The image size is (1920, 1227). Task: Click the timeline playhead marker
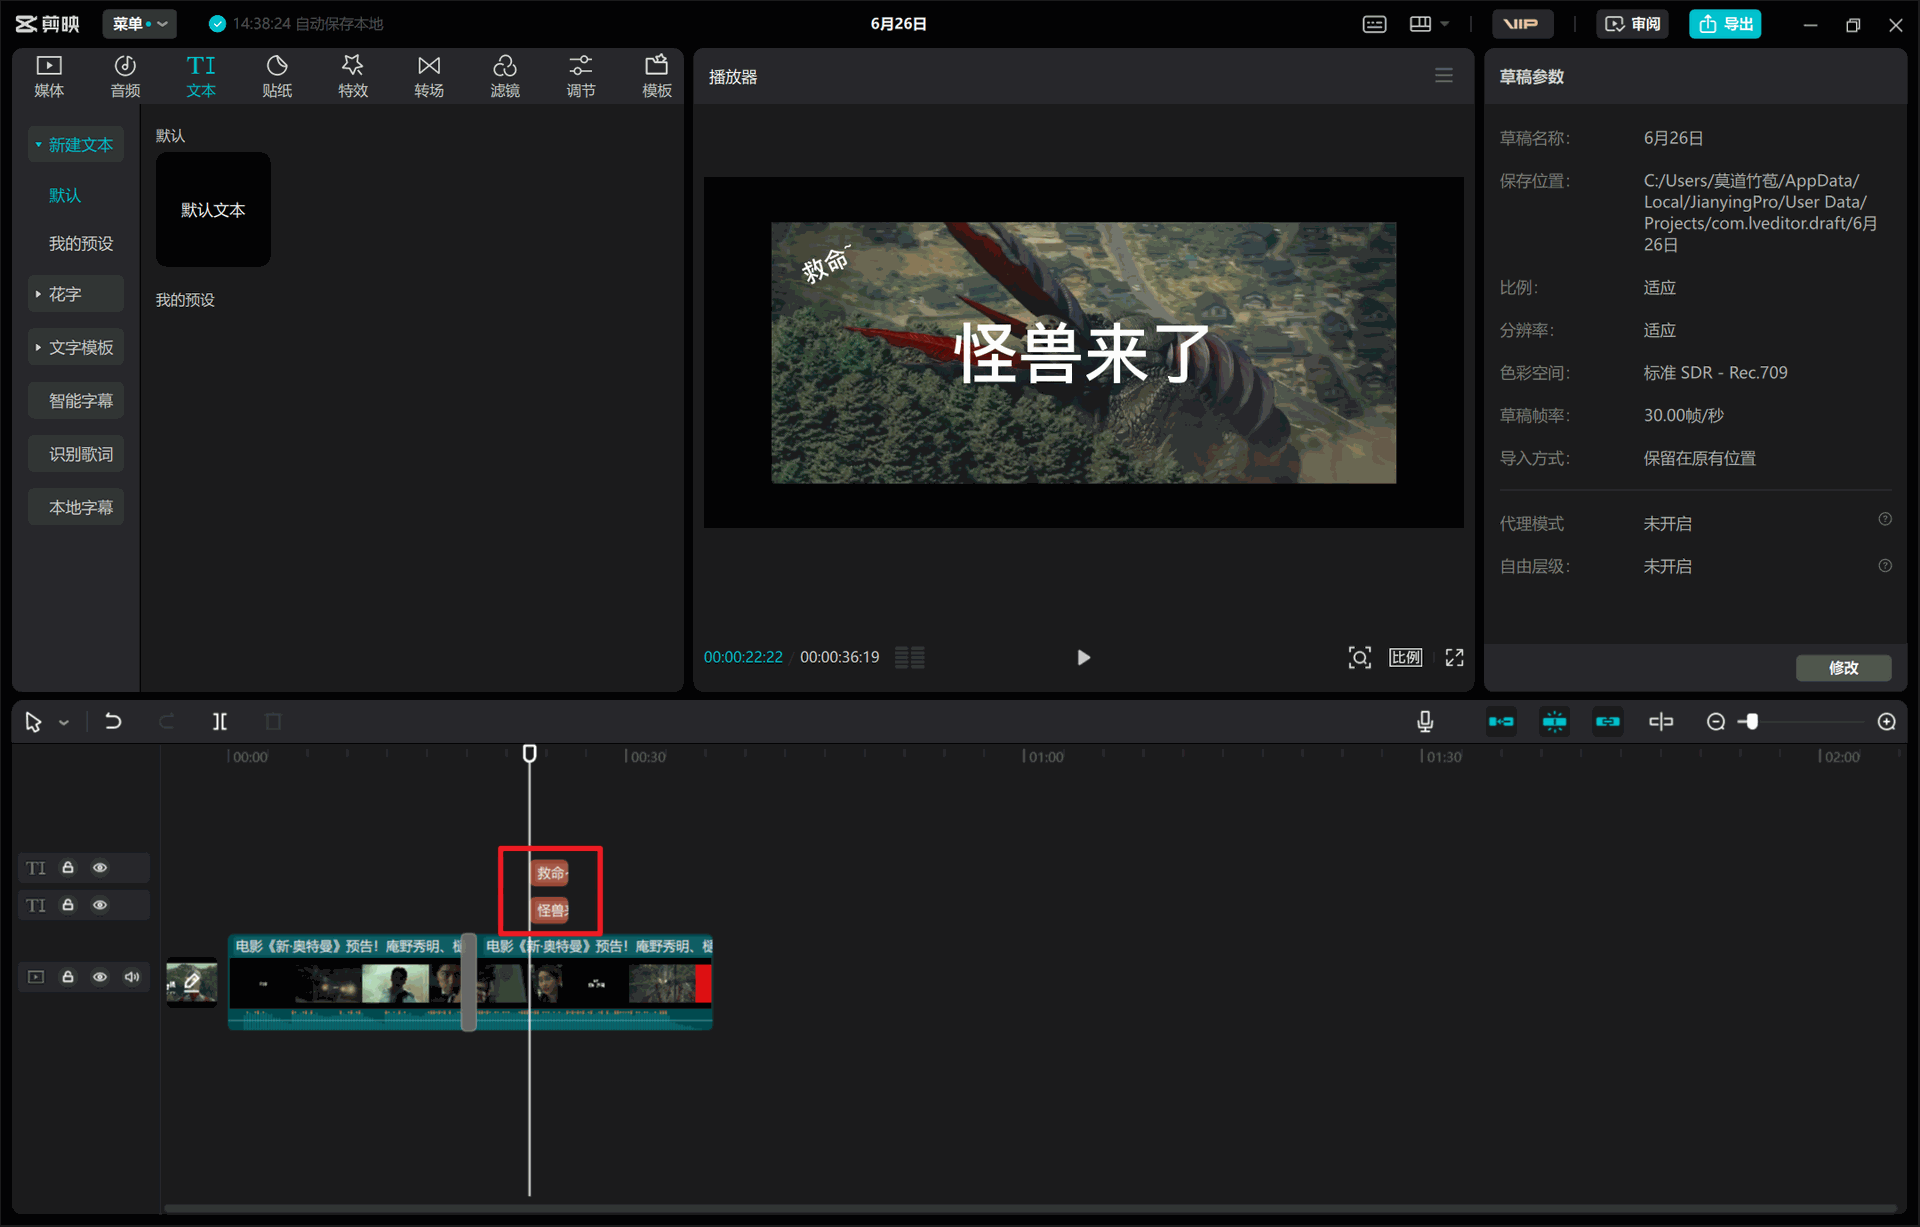click(x=530, y=753)
